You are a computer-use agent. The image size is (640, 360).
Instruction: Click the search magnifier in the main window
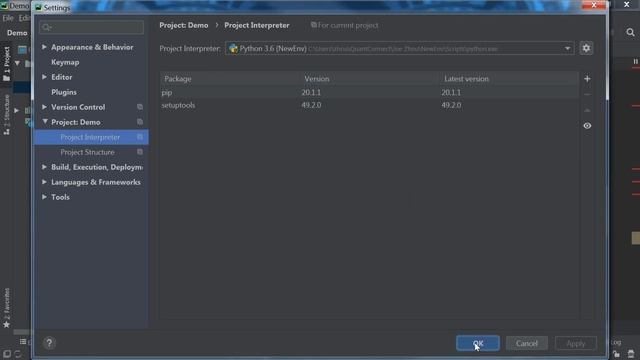630,33
